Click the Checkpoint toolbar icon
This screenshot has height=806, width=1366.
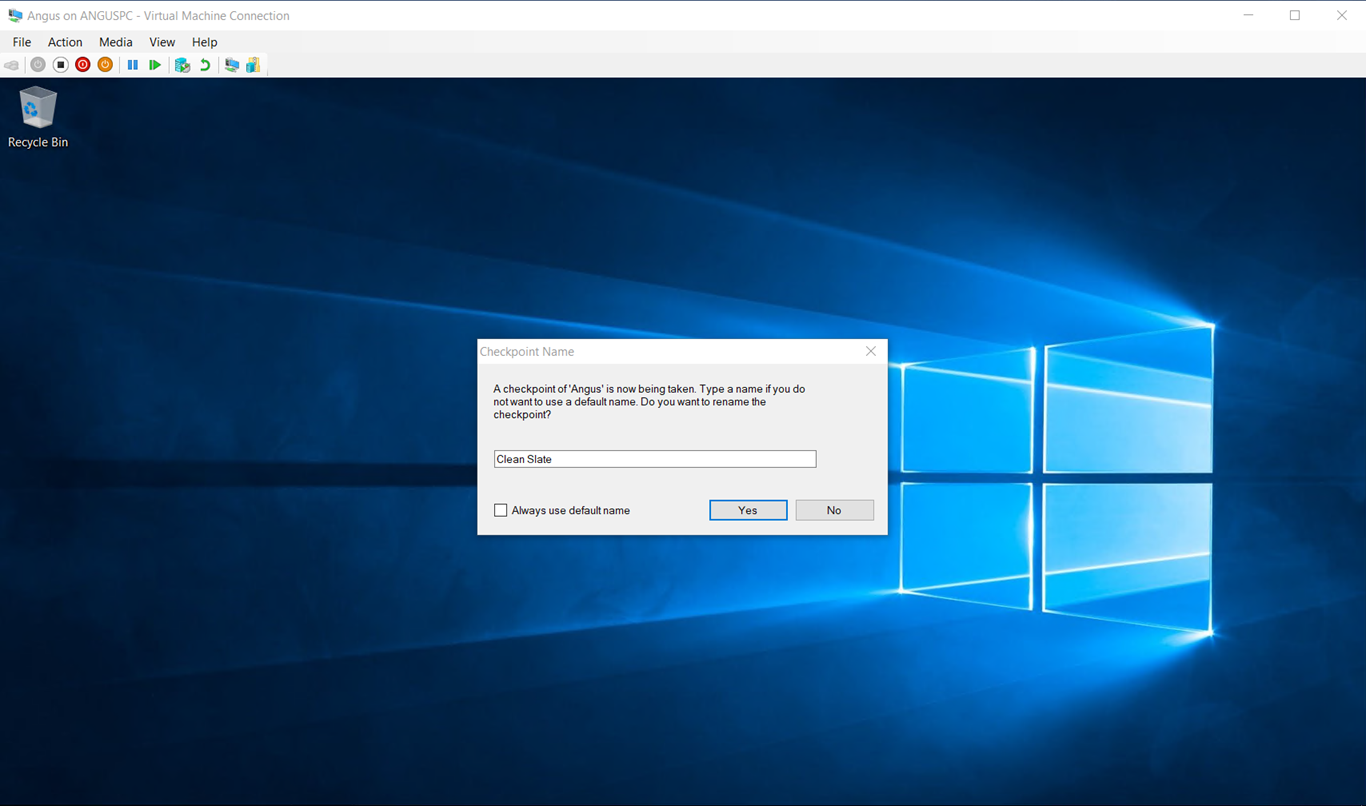(182, 65)
